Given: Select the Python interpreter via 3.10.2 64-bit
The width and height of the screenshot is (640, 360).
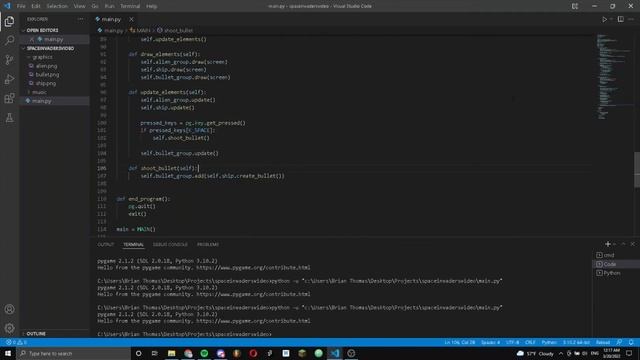Looking at the screenshot, I should point(576,342).
